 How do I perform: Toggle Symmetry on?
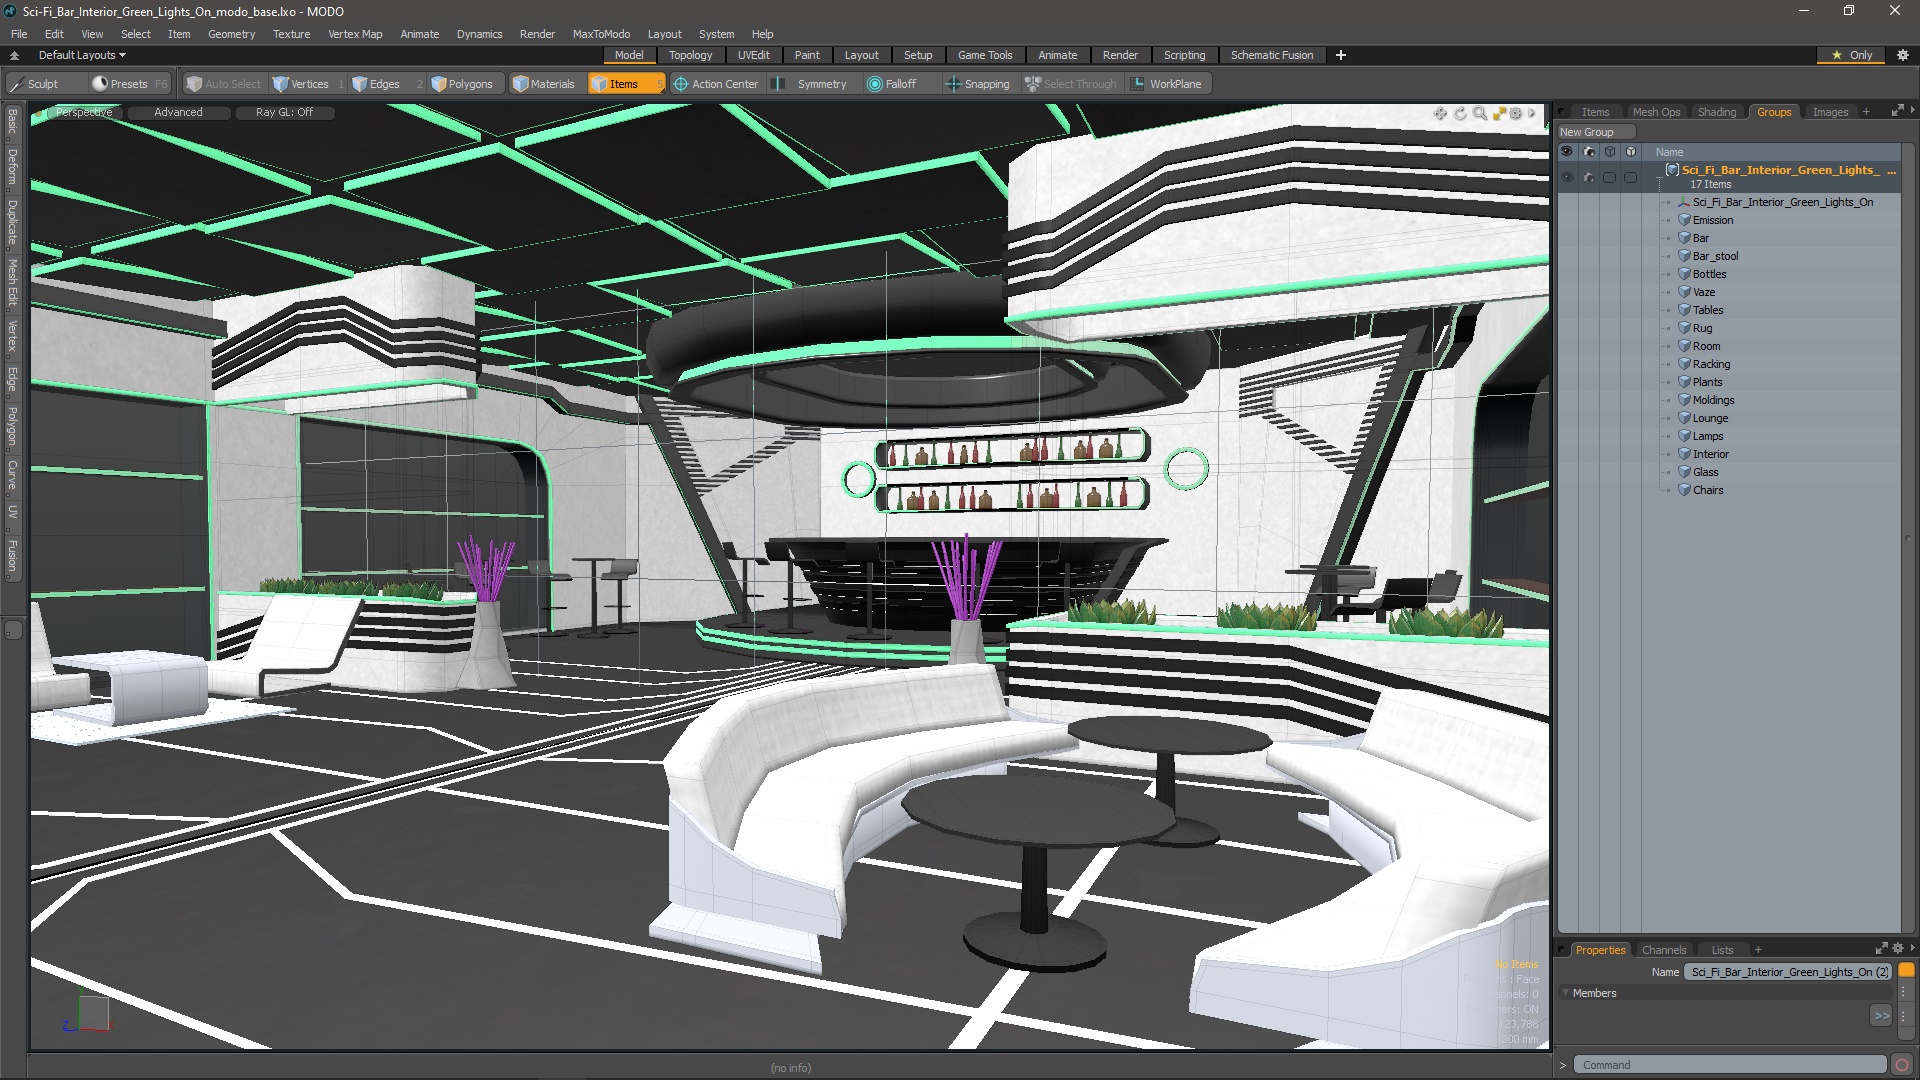click(811, 84)
